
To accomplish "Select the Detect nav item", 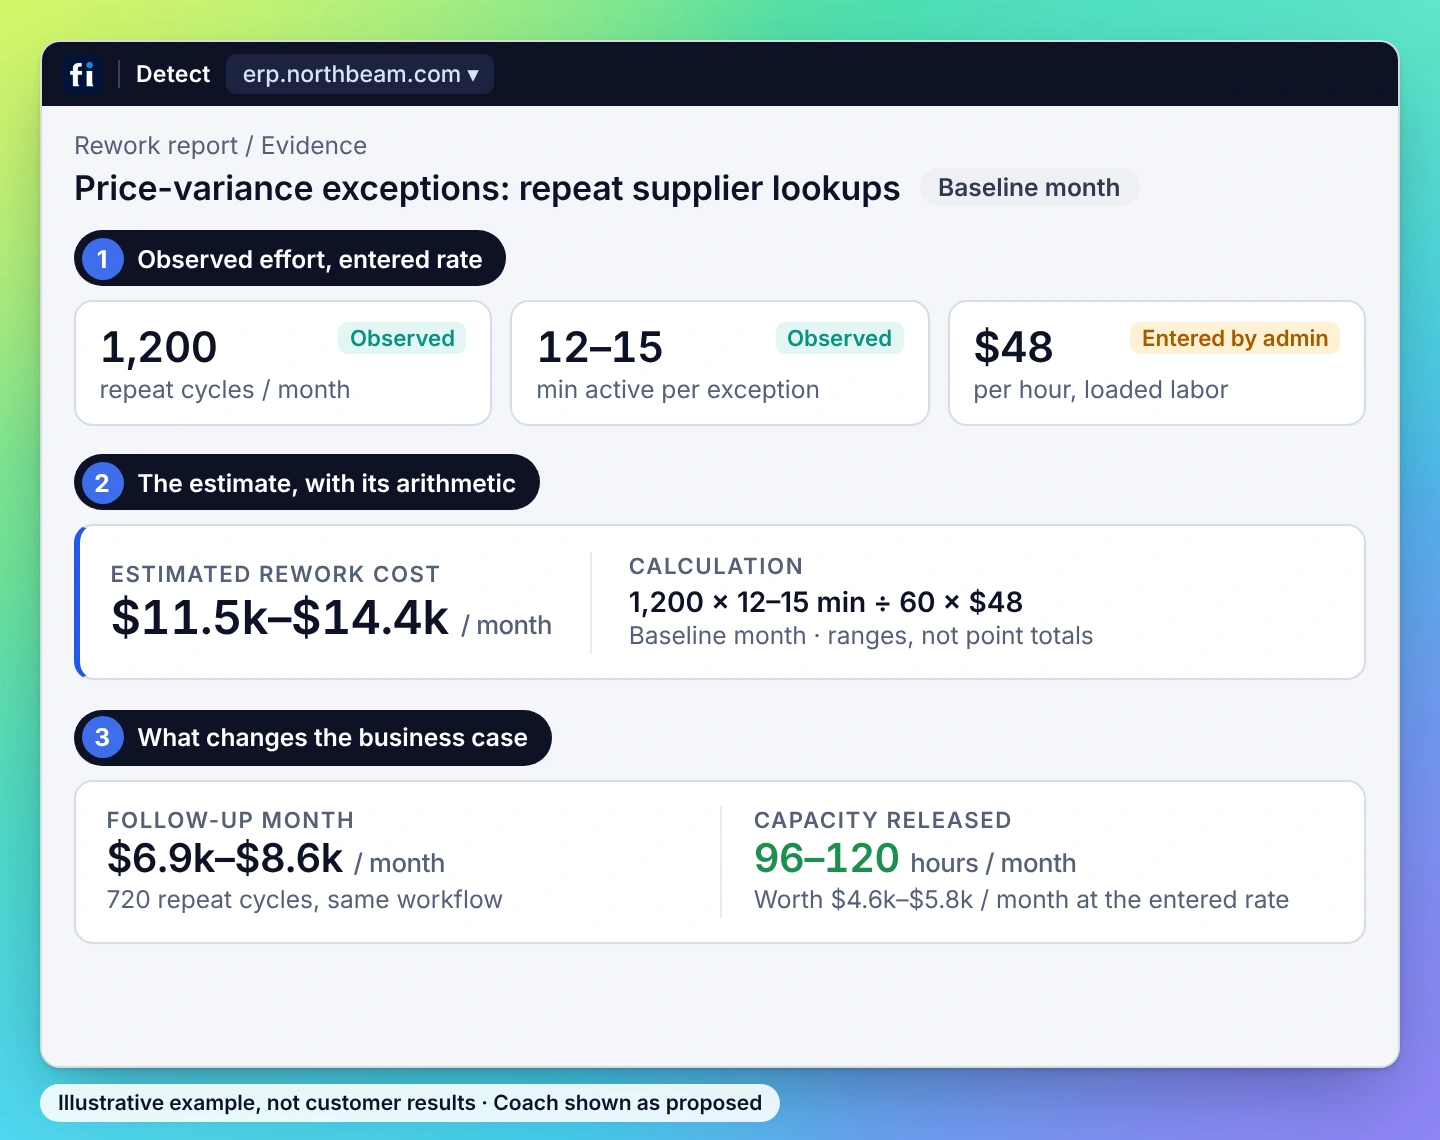I will (x=173, y=74).
